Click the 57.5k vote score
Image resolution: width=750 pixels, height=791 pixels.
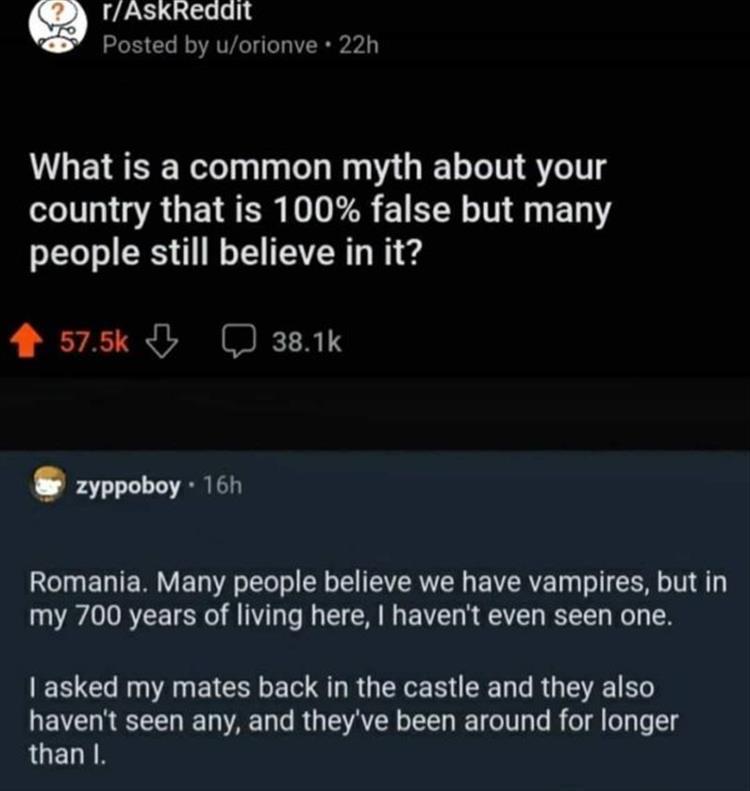coord(95,343)
